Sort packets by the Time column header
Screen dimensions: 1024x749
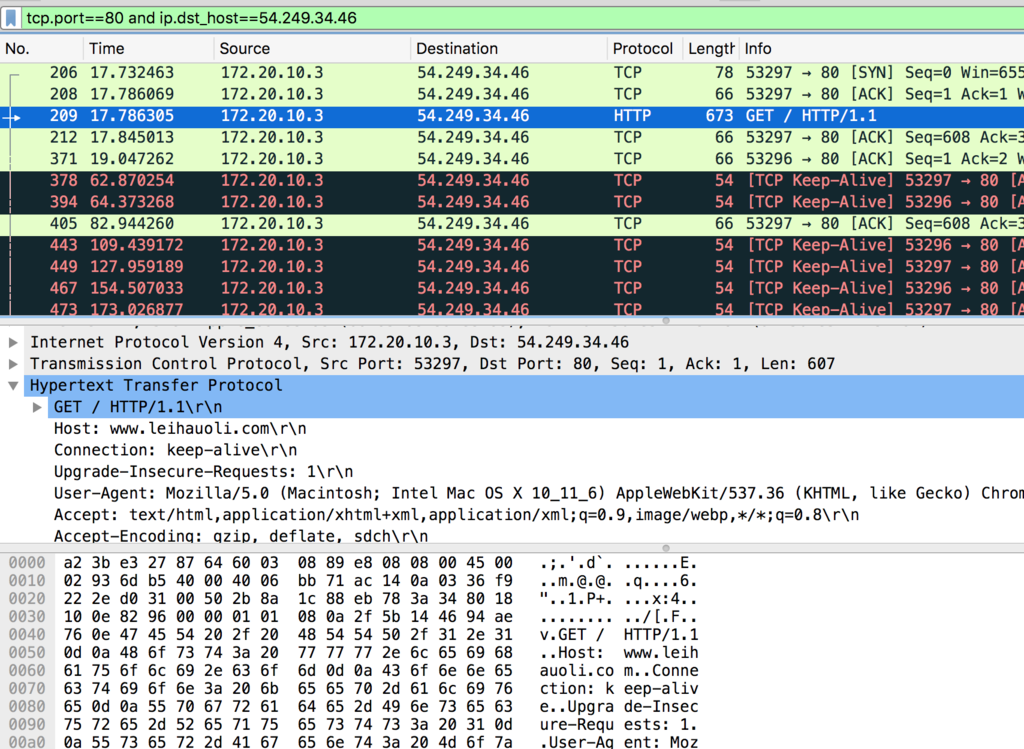148,49
